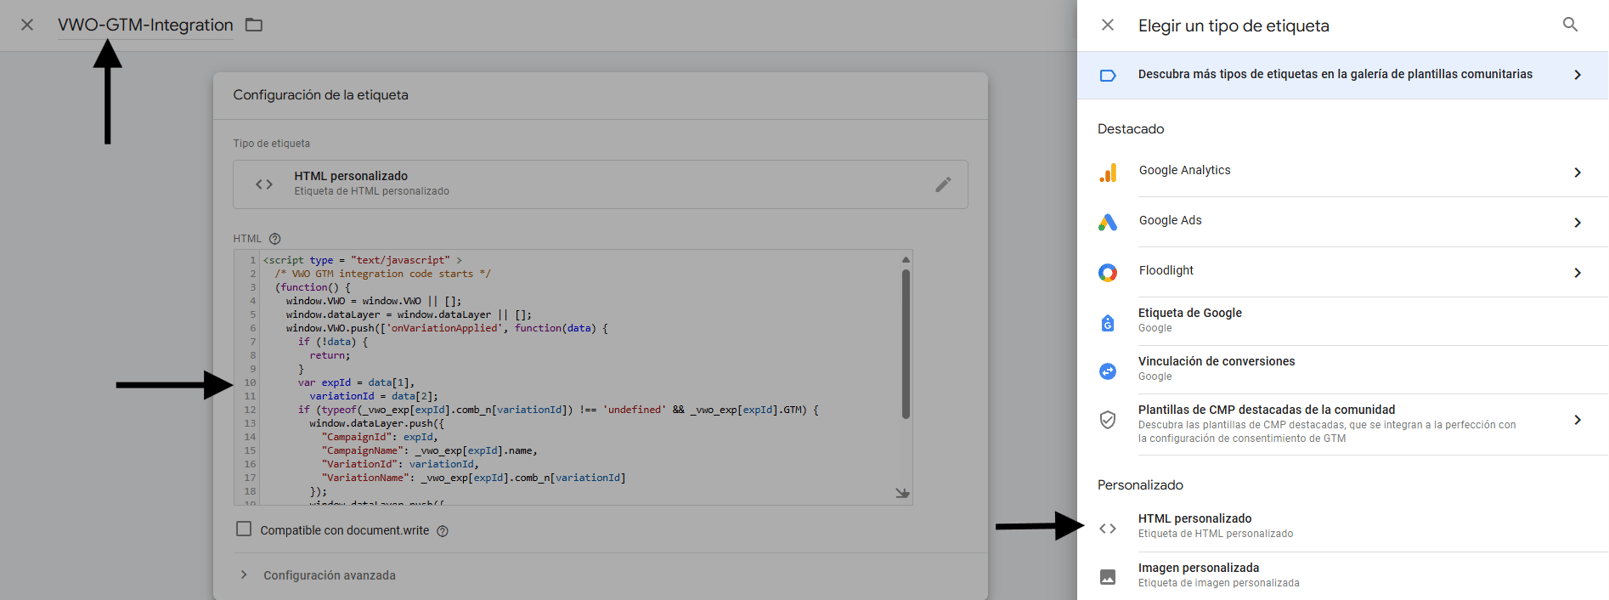Click the Destacado section heading

(1131, 129)
